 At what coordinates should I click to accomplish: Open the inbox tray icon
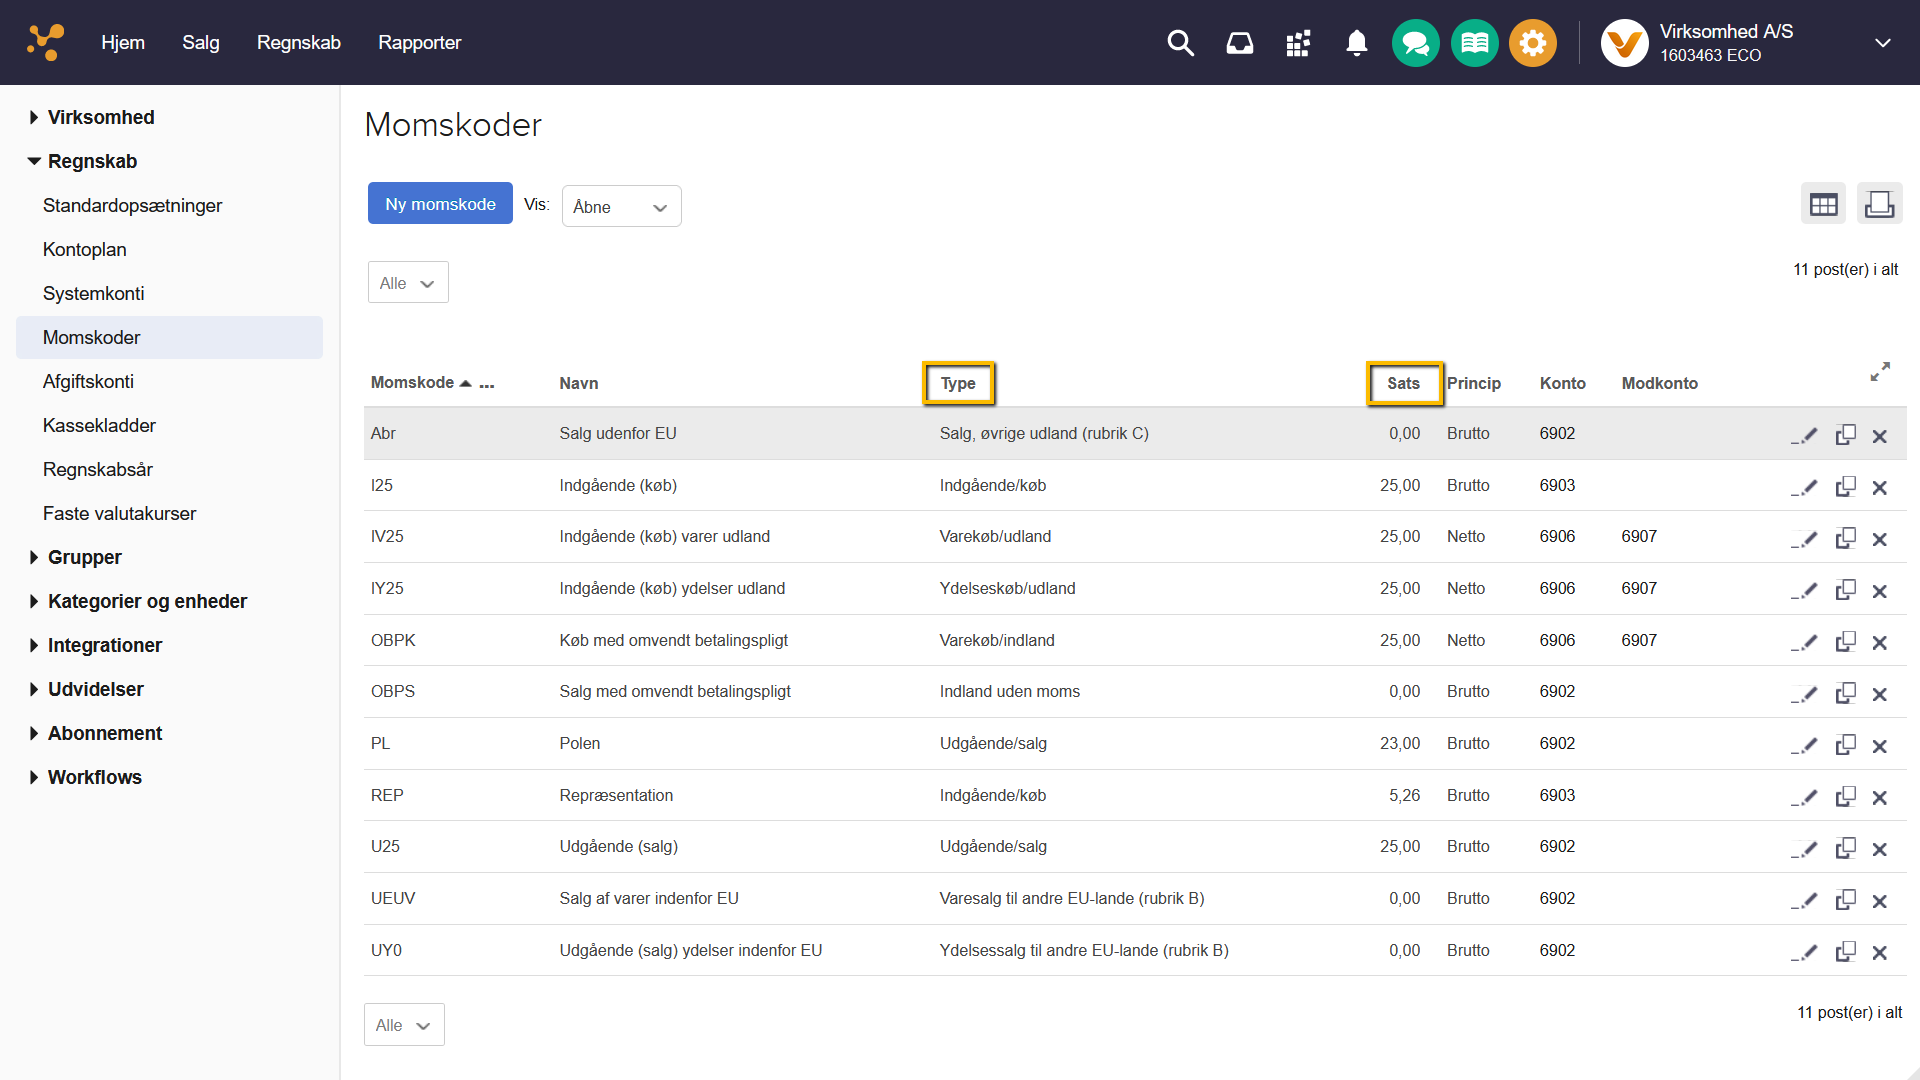(1239, 43)
